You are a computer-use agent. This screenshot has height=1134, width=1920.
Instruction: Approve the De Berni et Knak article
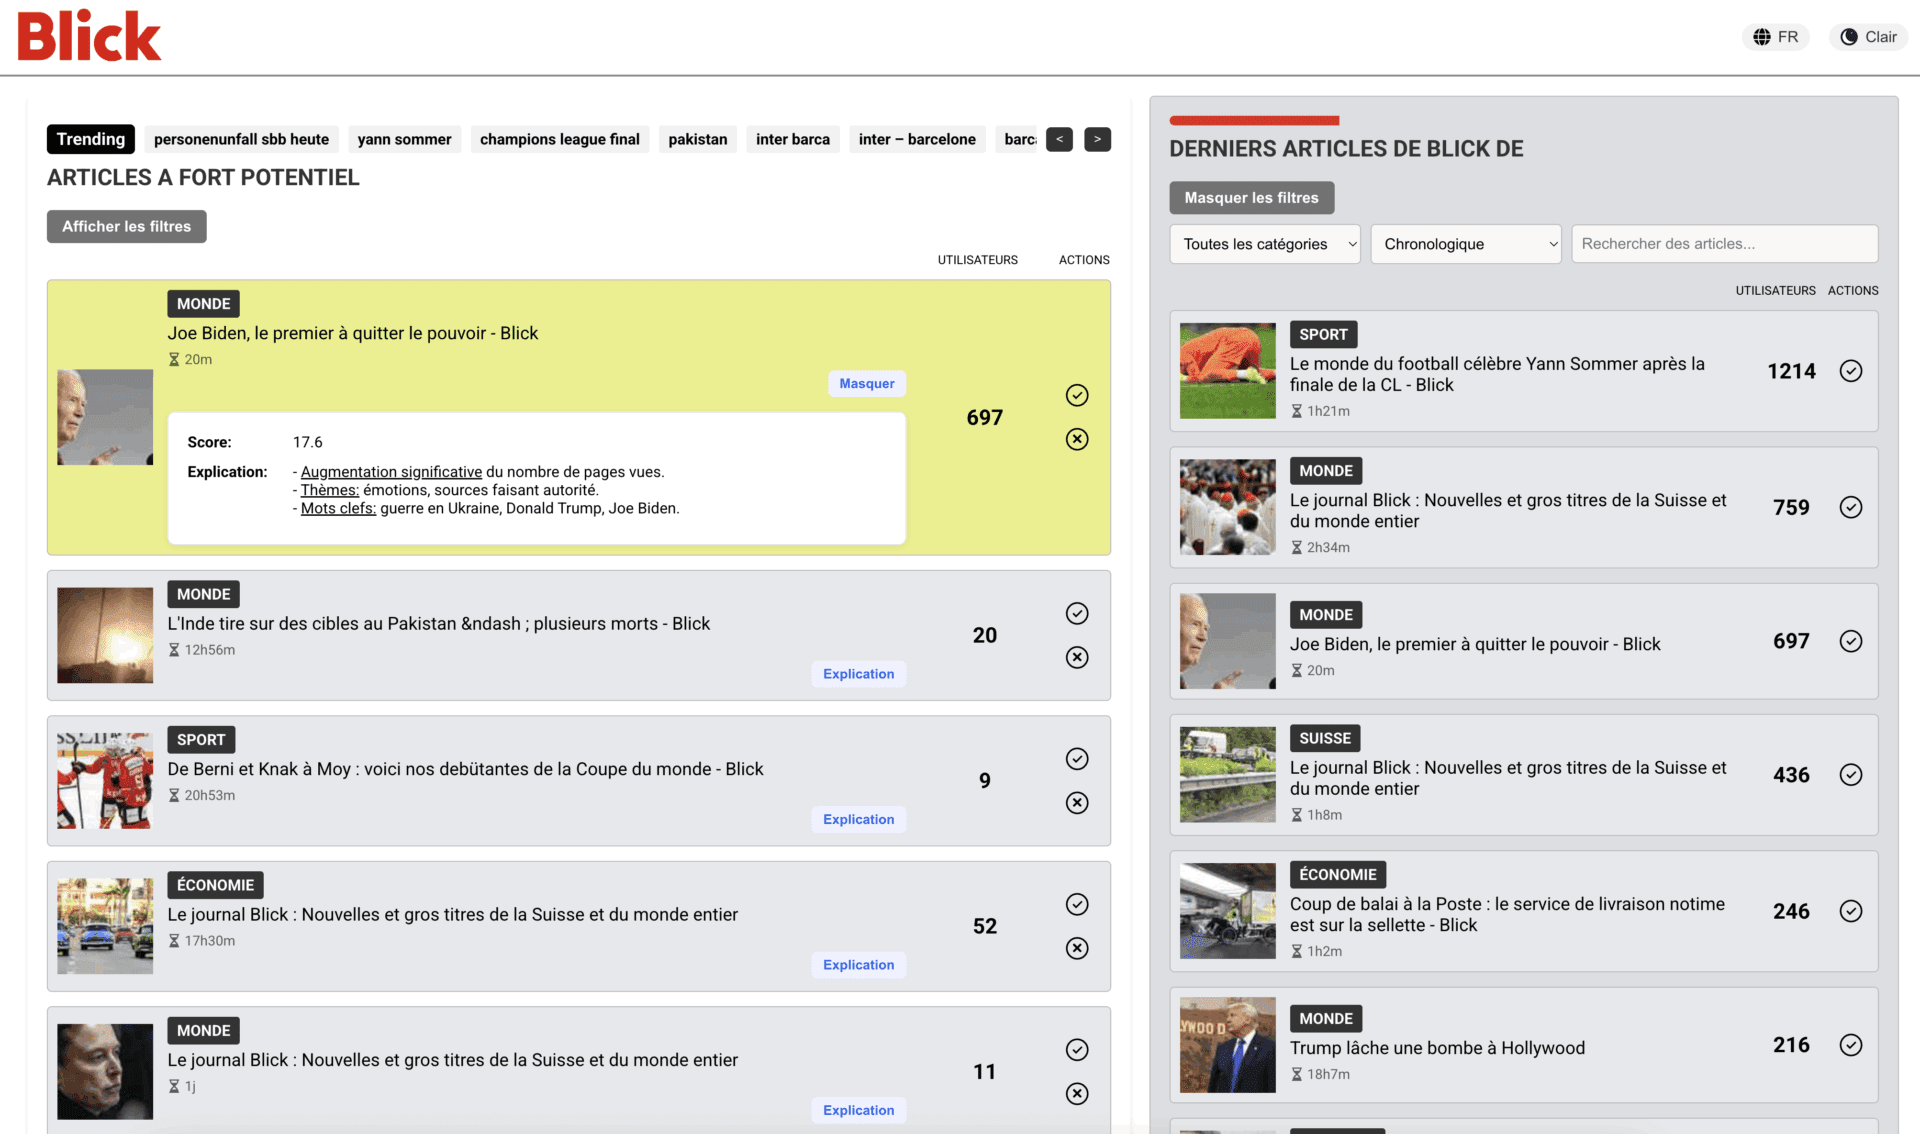click(1077, 759)
